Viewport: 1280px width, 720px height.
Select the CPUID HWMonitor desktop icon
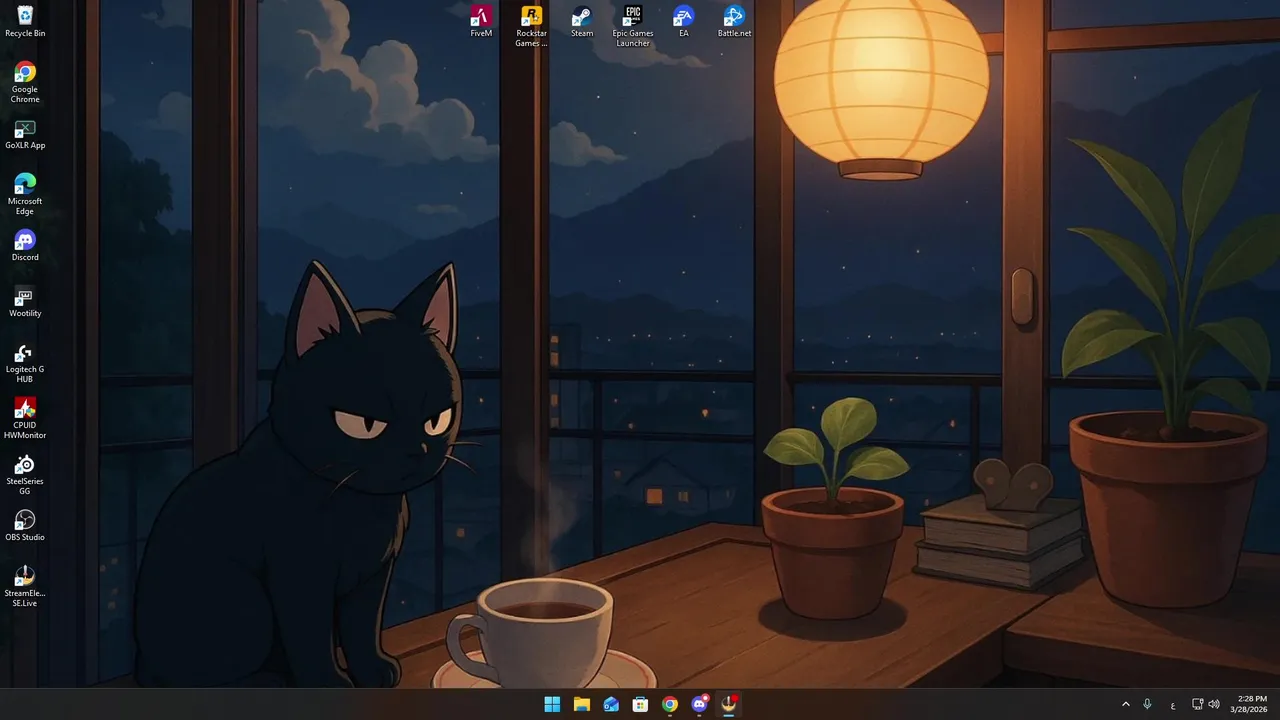coord(25,419)
